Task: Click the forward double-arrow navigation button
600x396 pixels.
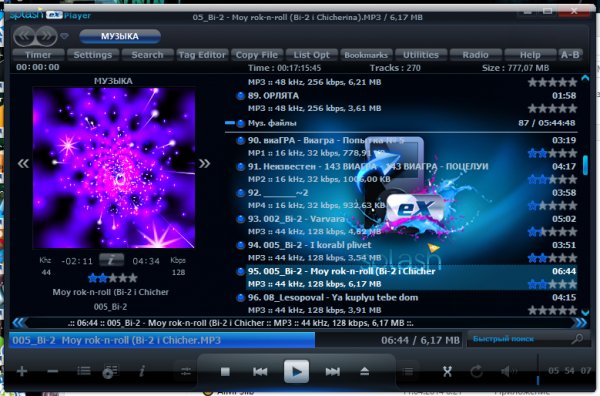Action: (x=47, y=36)
